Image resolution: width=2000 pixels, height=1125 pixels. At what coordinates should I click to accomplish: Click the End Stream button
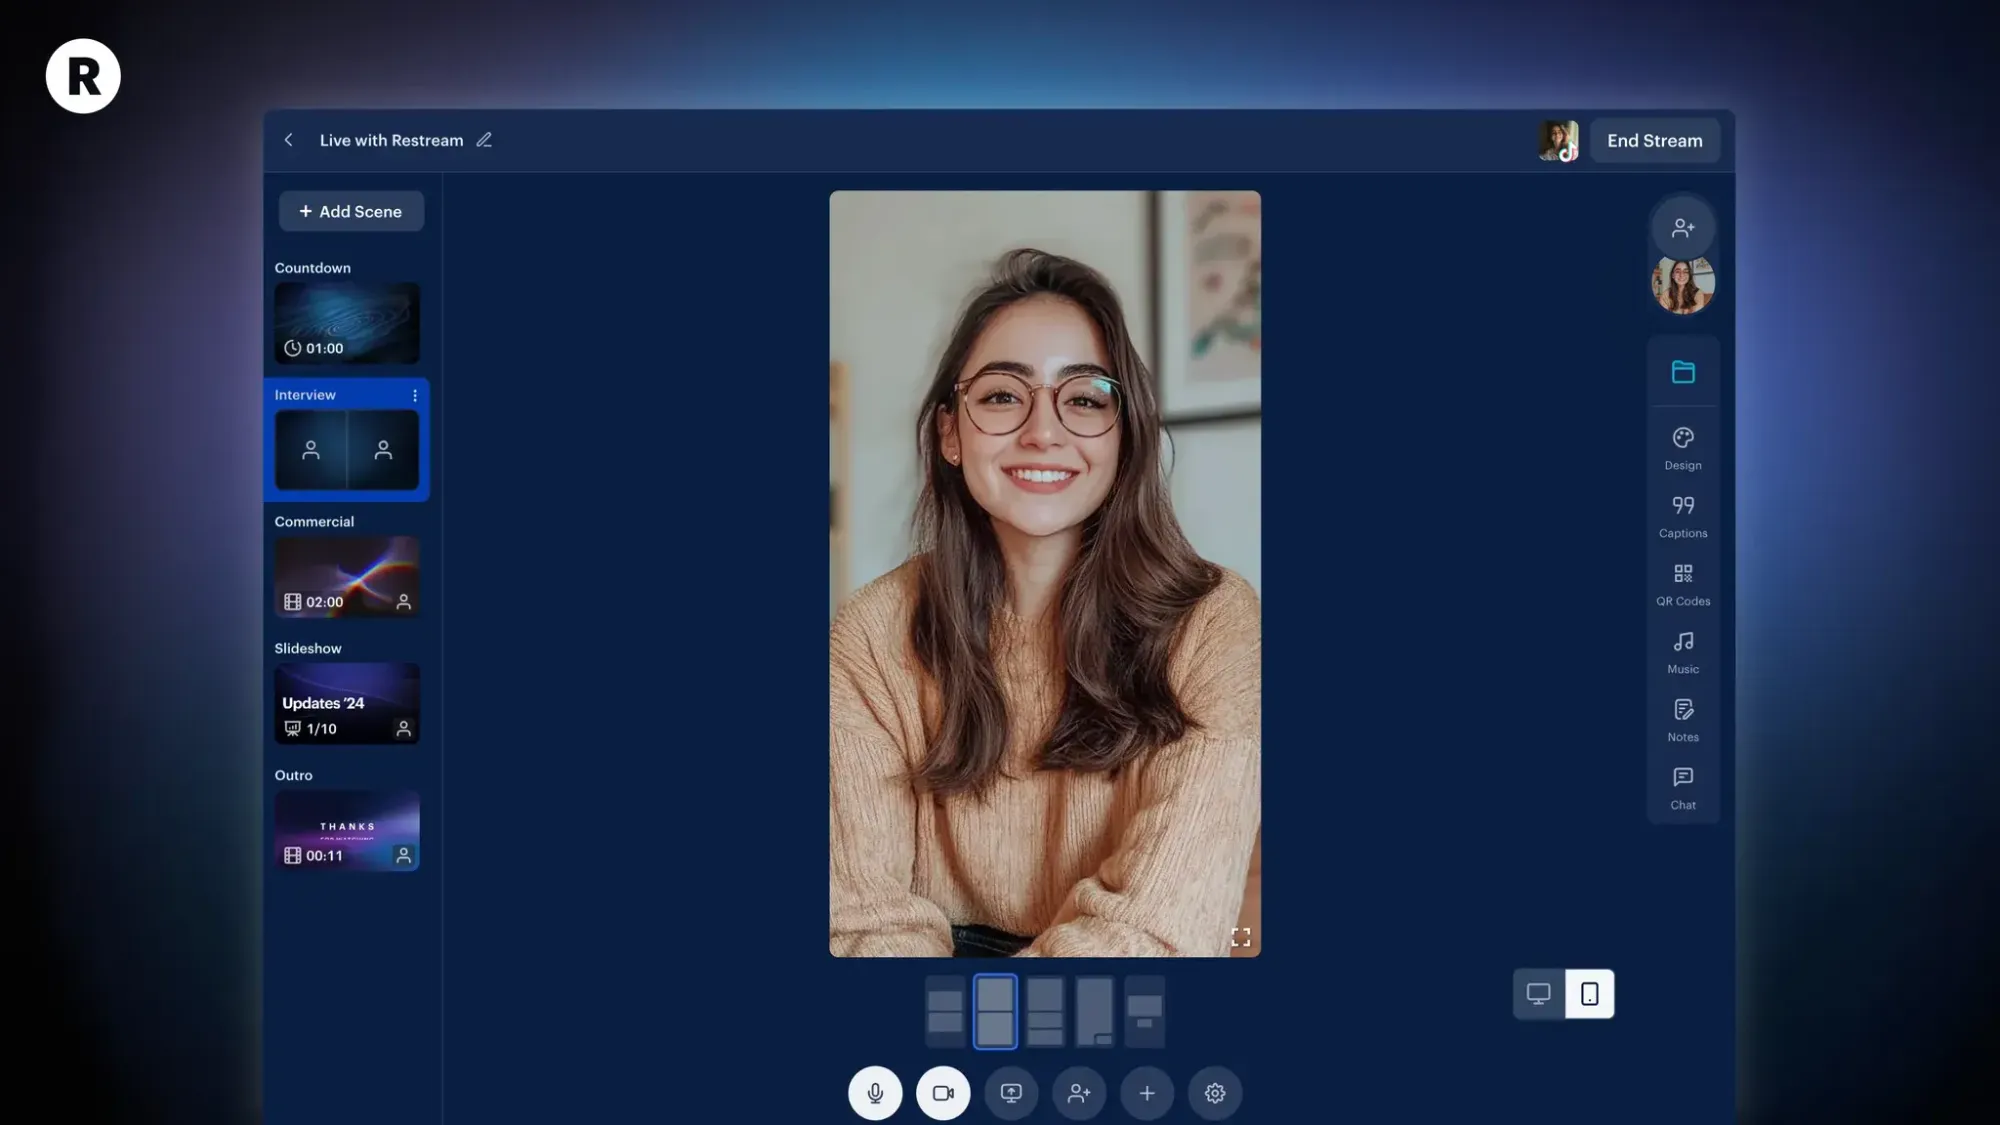click(1654, 141)
